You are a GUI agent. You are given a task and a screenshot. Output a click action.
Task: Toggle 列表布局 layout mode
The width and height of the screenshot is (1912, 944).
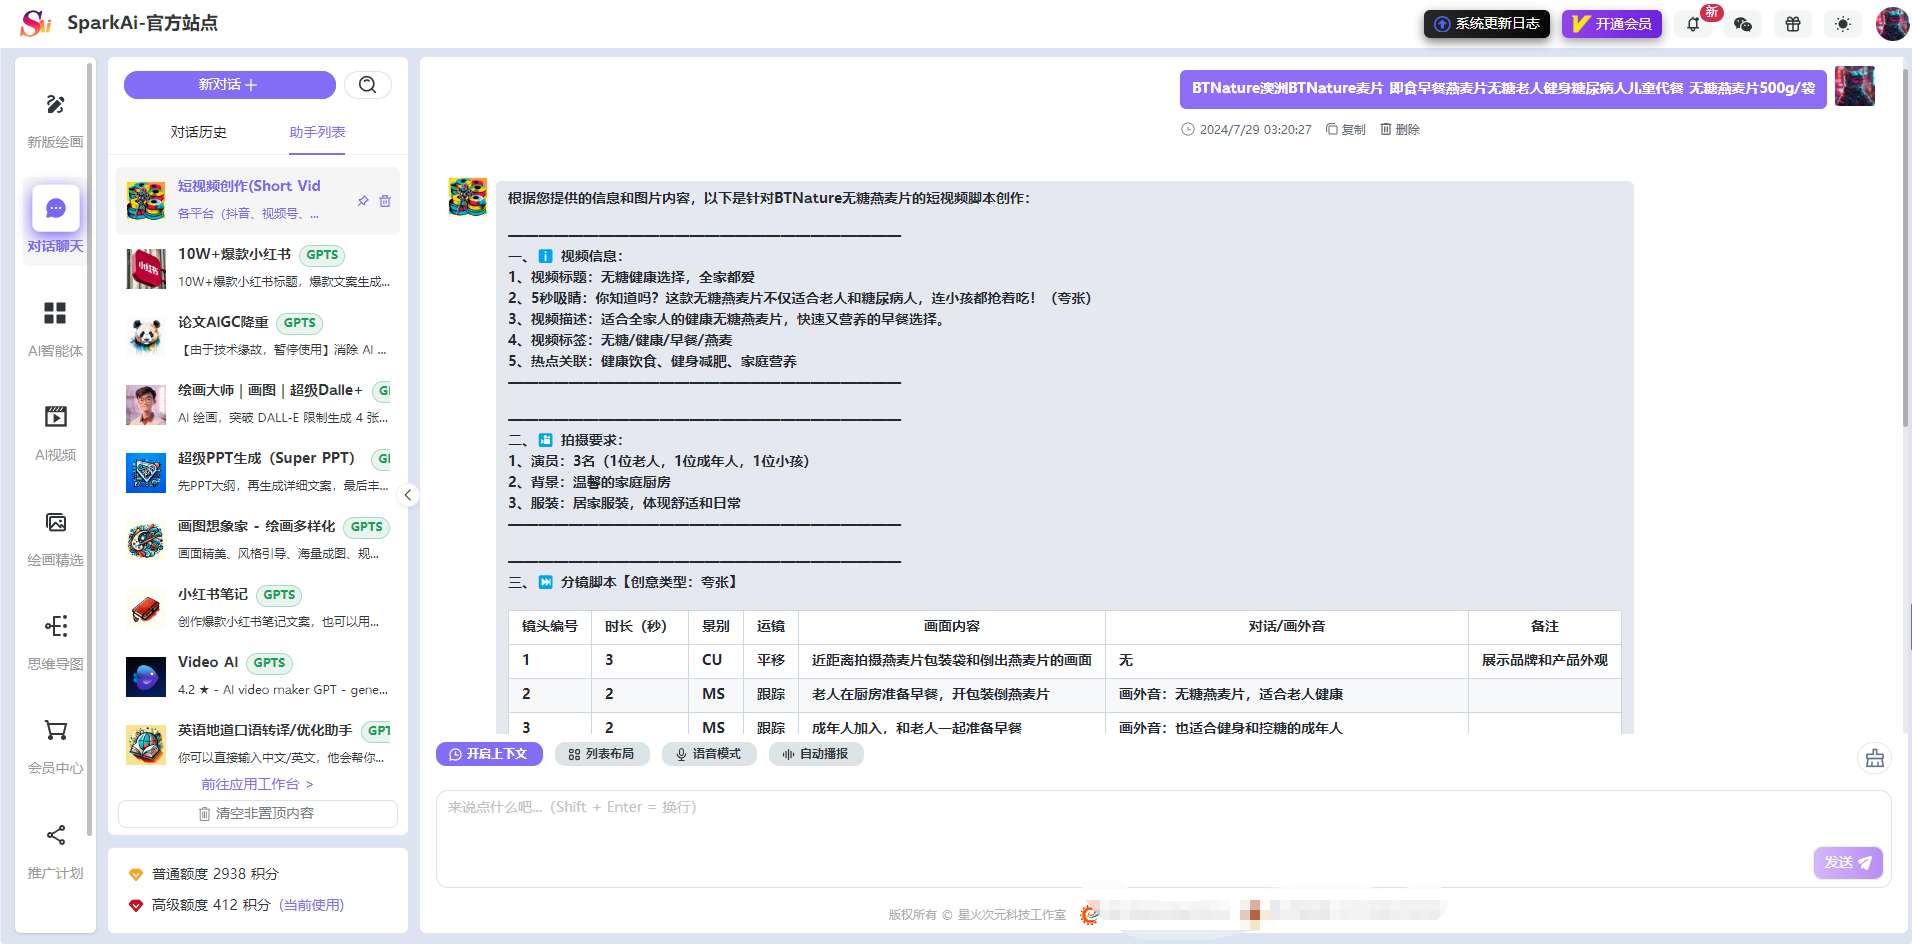coord(602,754)
